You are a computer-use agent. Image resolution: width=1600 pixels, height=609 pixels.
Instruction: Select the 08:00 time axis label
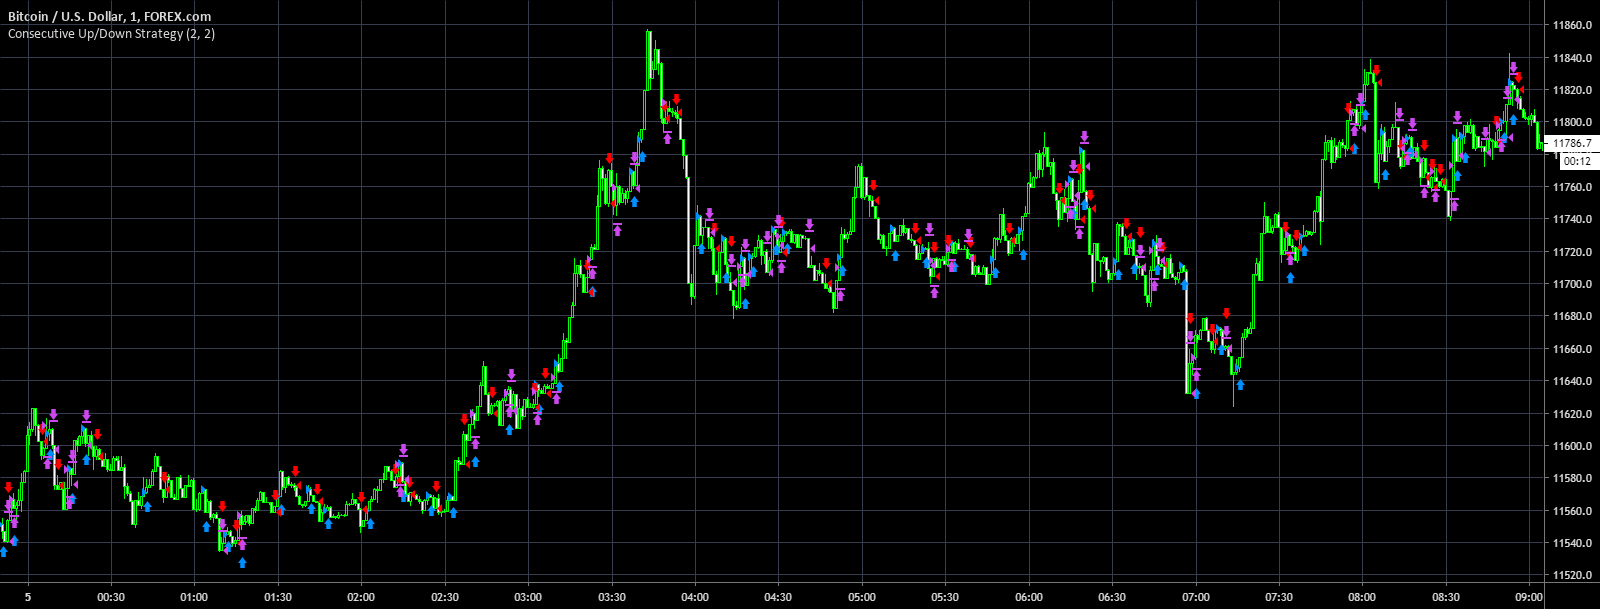click(x=1362, y=597)
